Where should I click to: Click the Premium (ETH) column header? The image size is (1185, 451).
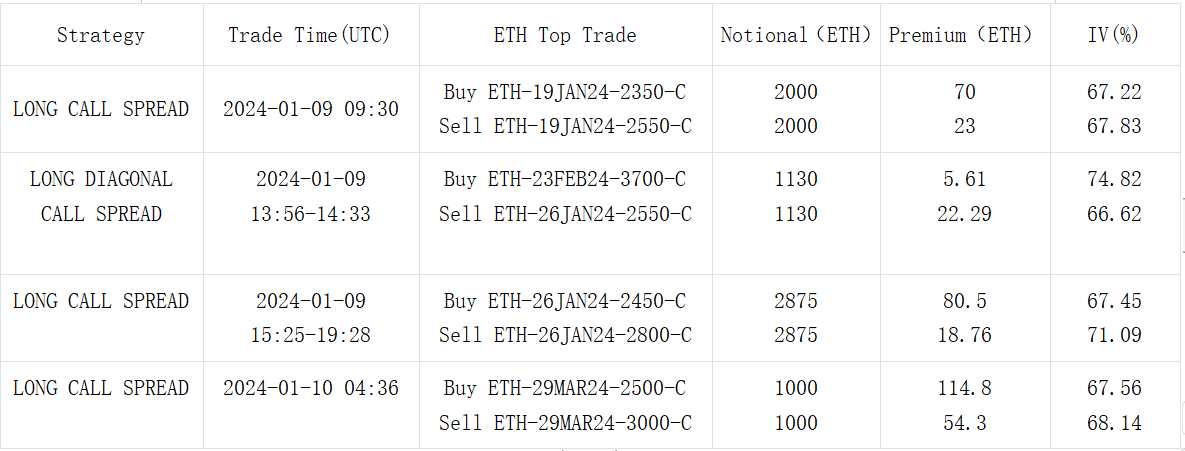[960, 35]
